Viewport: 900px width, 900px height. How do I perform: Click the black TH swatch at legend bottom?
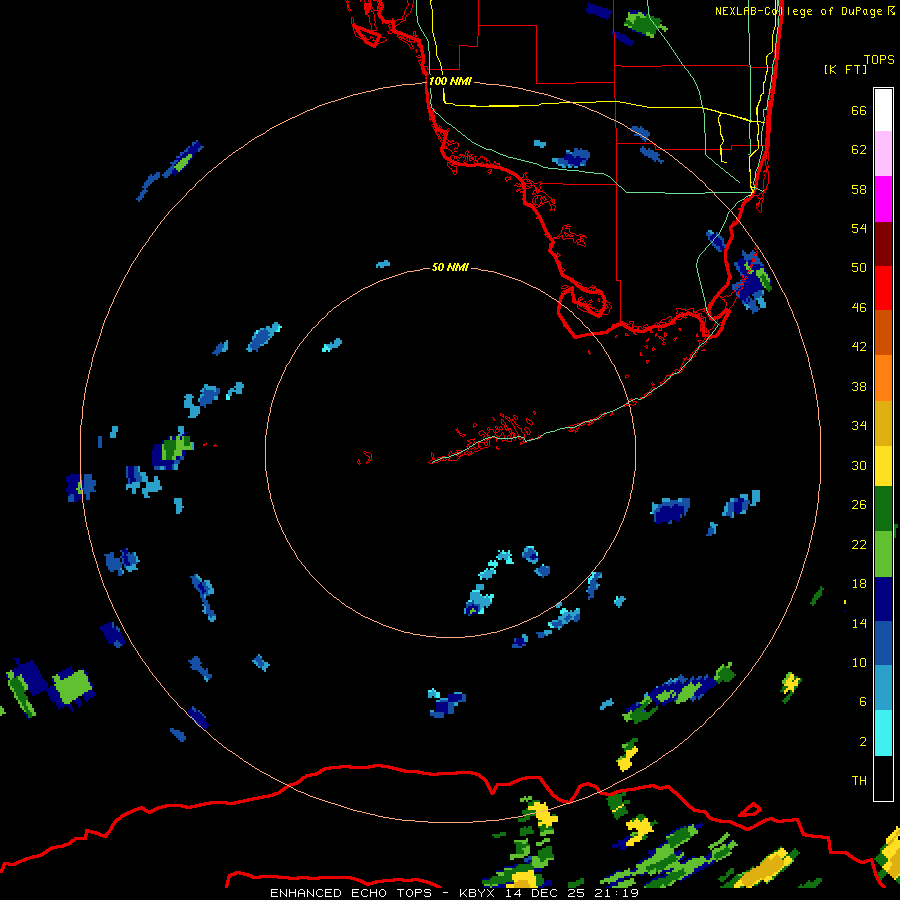point(883,778)
